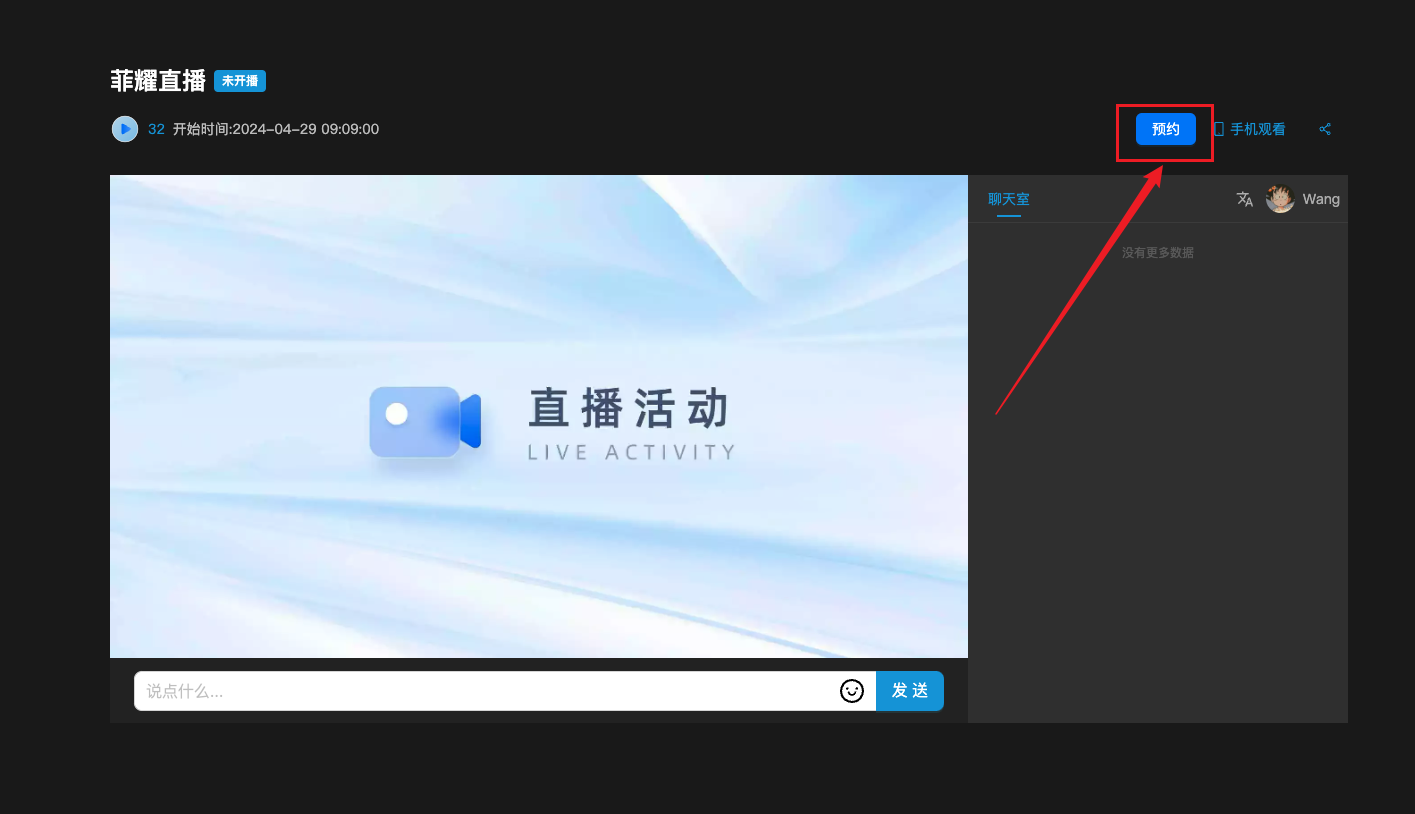Open the 手机观看 mobile viewing link
Image resolution: width=1415 pixels, height=814 pixels.
pyautogui.click(x=1257, y=129)
